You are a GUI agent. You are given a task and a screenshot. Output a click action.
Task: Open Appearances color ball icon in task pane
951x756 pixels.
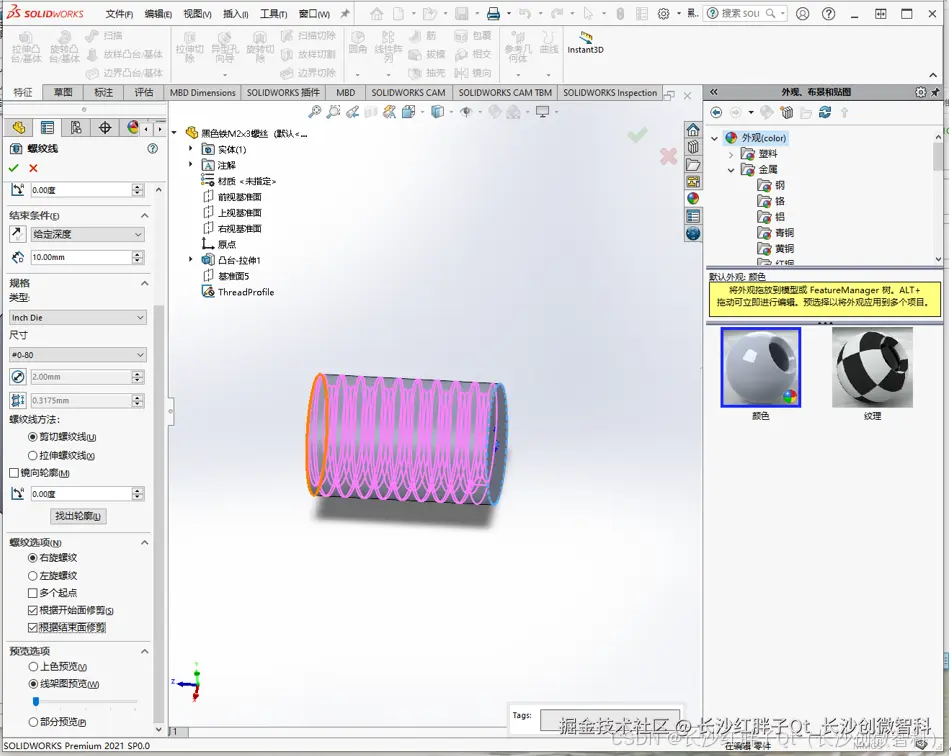pos(693,198)
